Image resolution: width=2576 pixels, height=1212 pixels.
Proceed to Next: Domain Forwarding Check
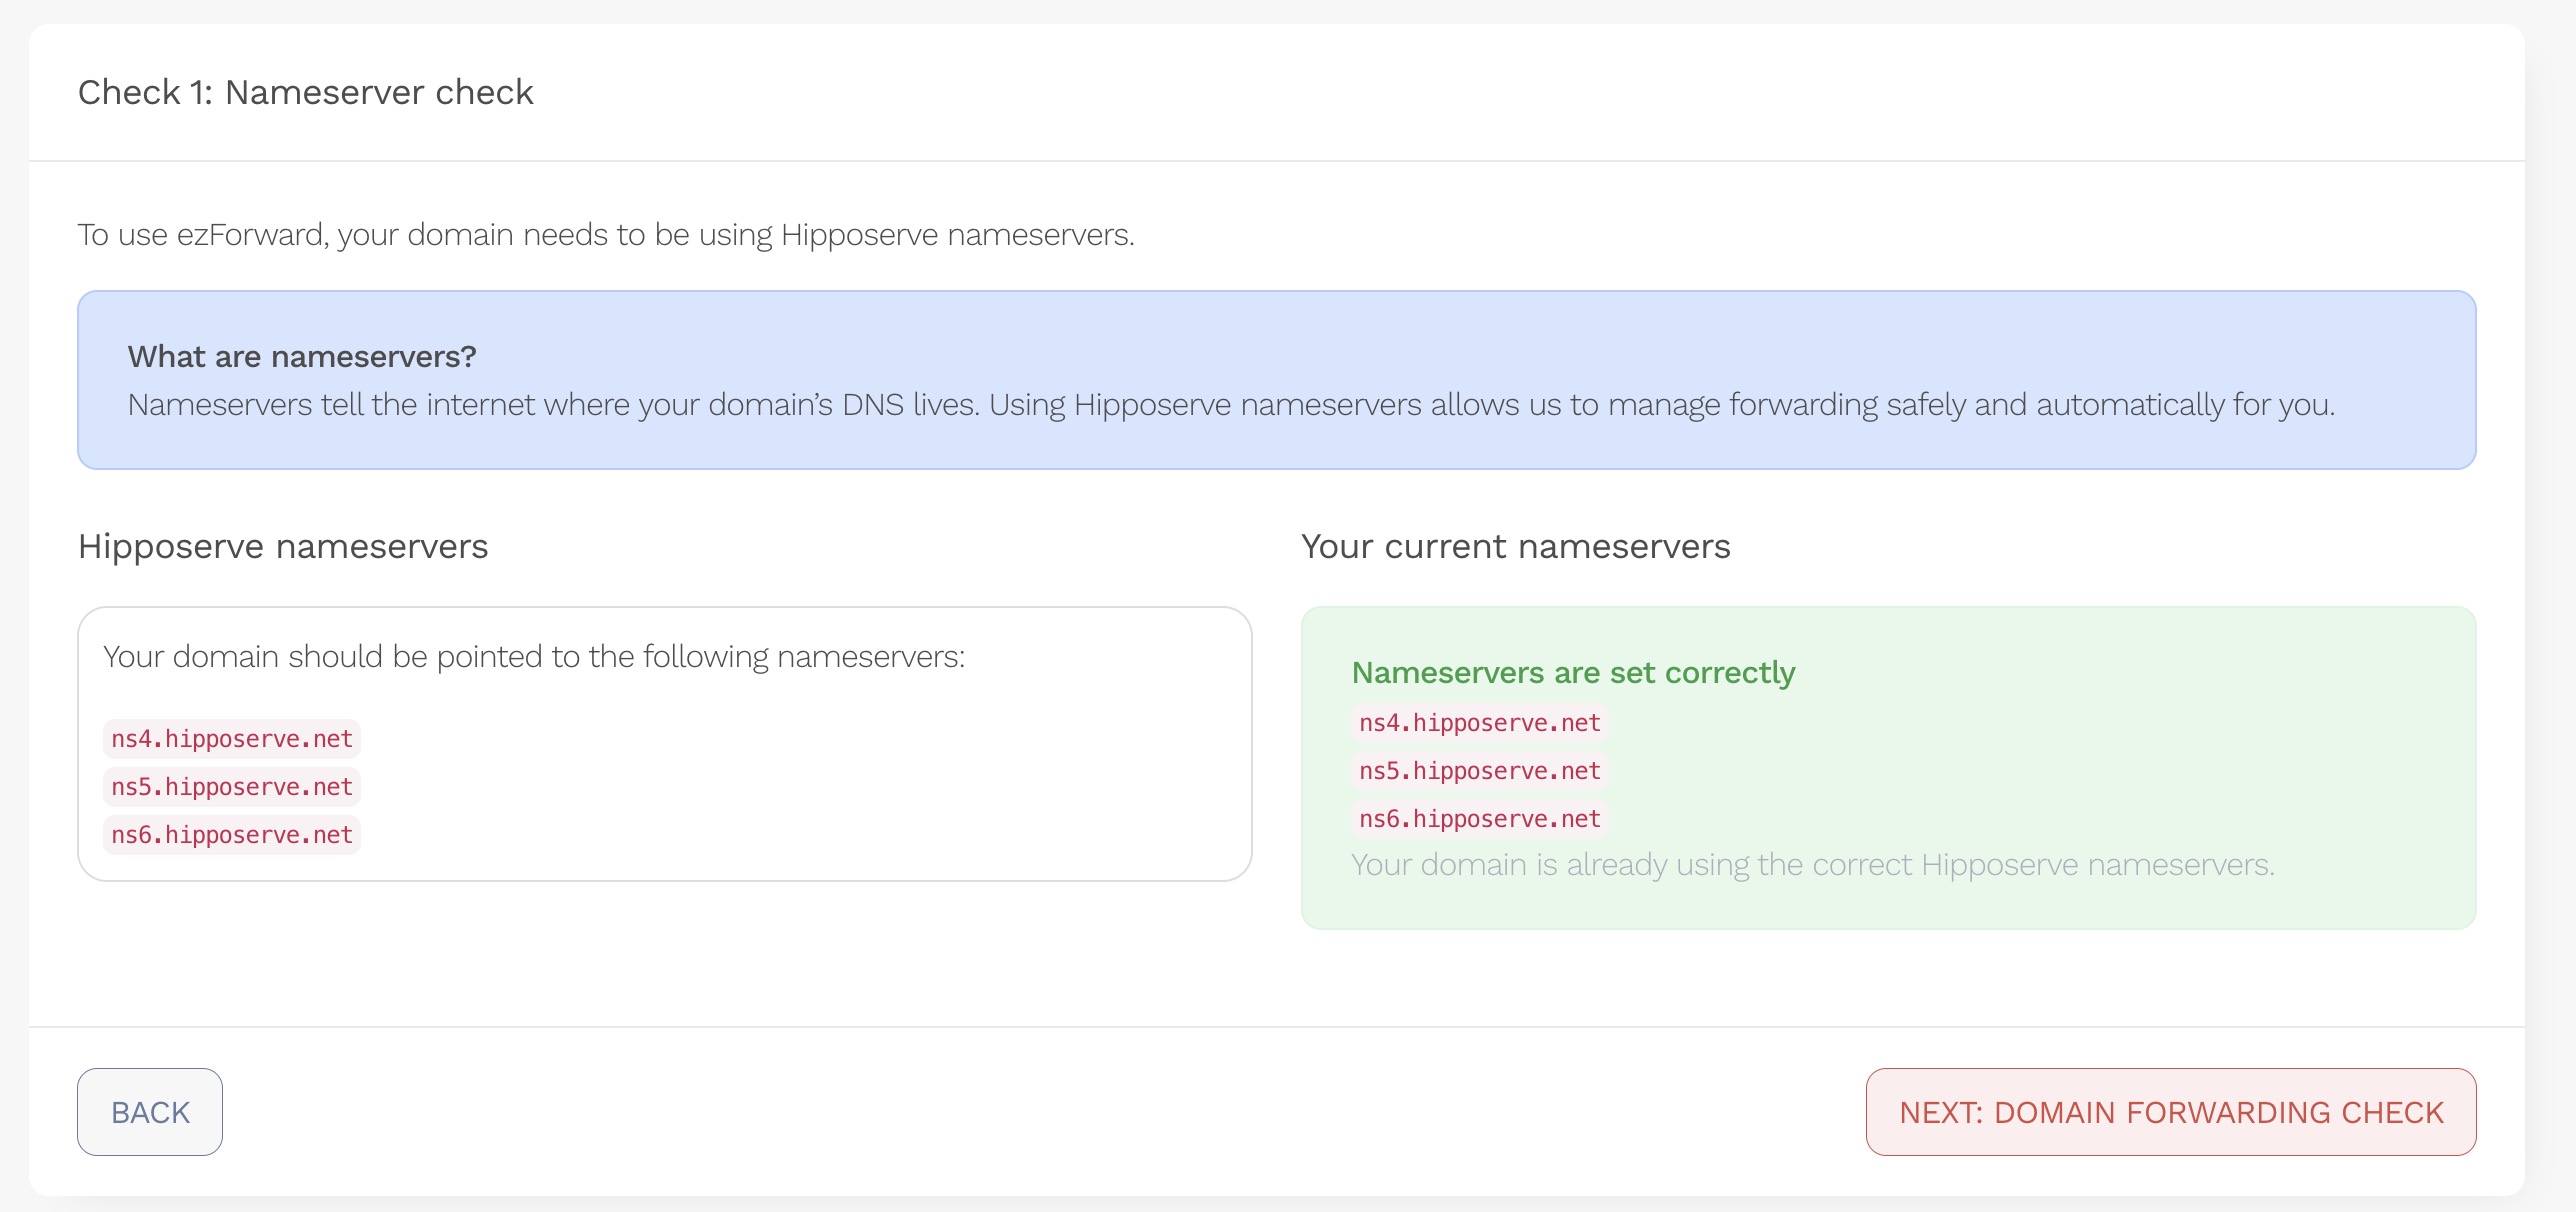click(2170, 1112)
